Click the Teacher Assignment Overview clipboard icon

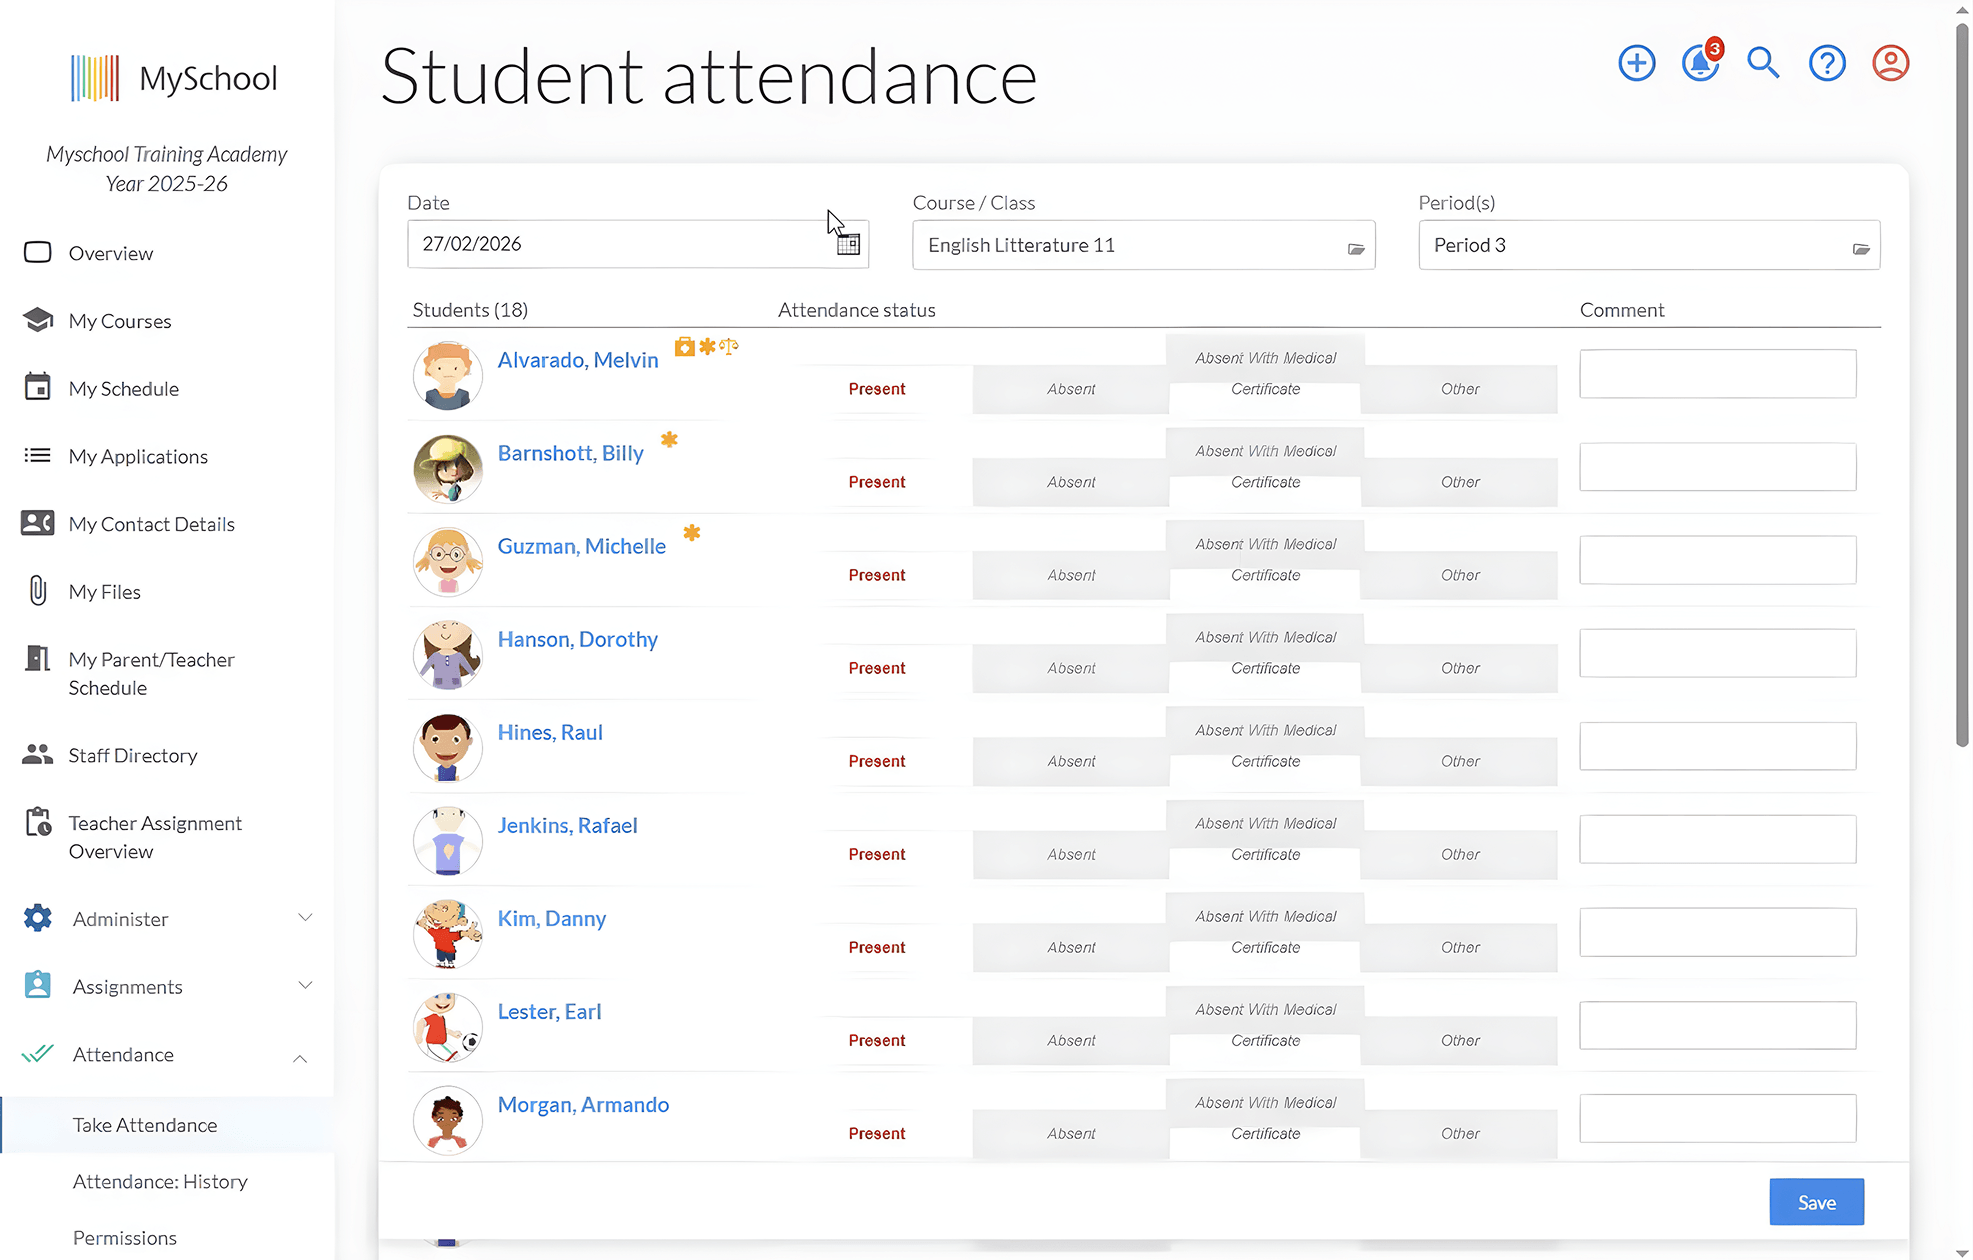[x=38, y=822]
